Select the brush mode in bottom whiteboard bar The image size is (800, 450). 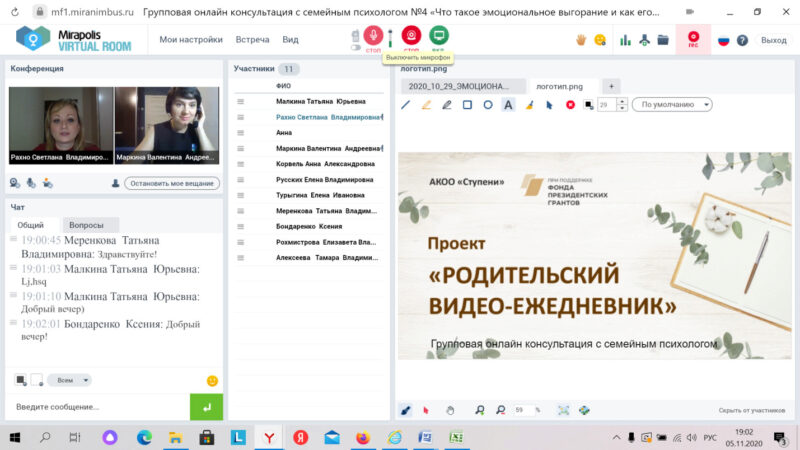(x=406, y=410)
